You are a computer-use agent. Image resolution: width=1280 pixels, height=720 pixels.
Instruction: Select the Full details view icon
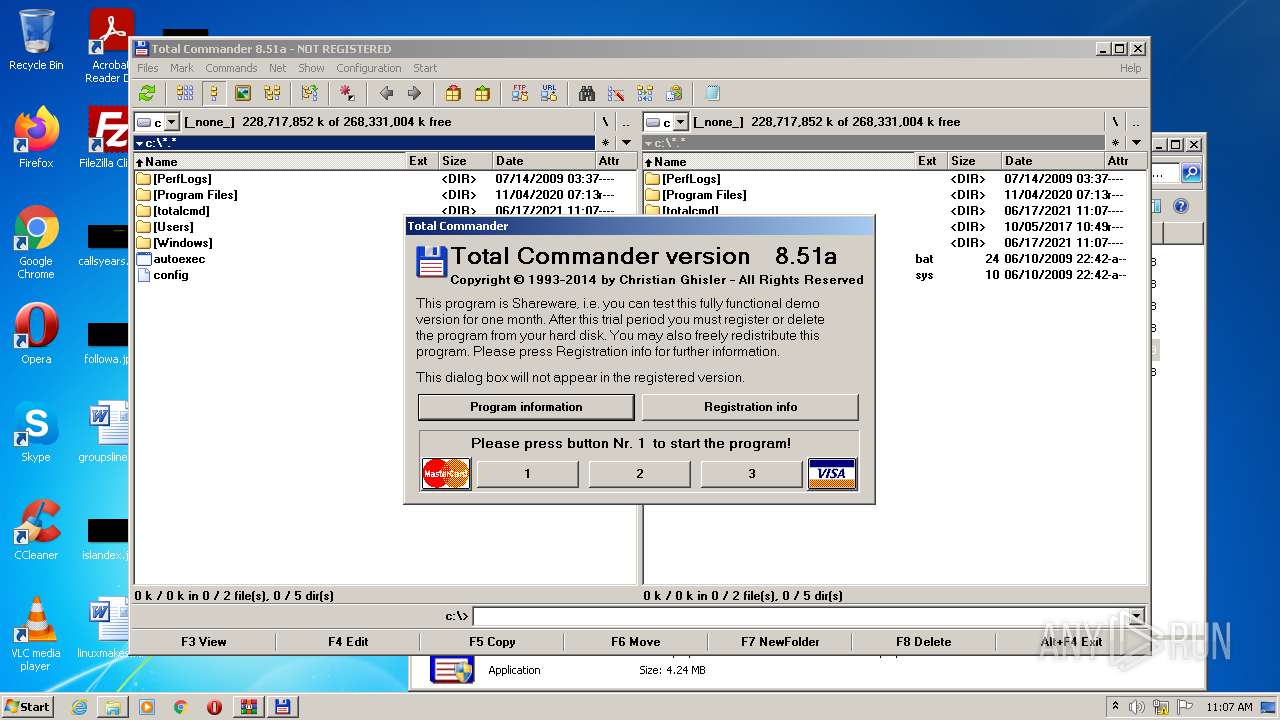(x=213, y=93)
